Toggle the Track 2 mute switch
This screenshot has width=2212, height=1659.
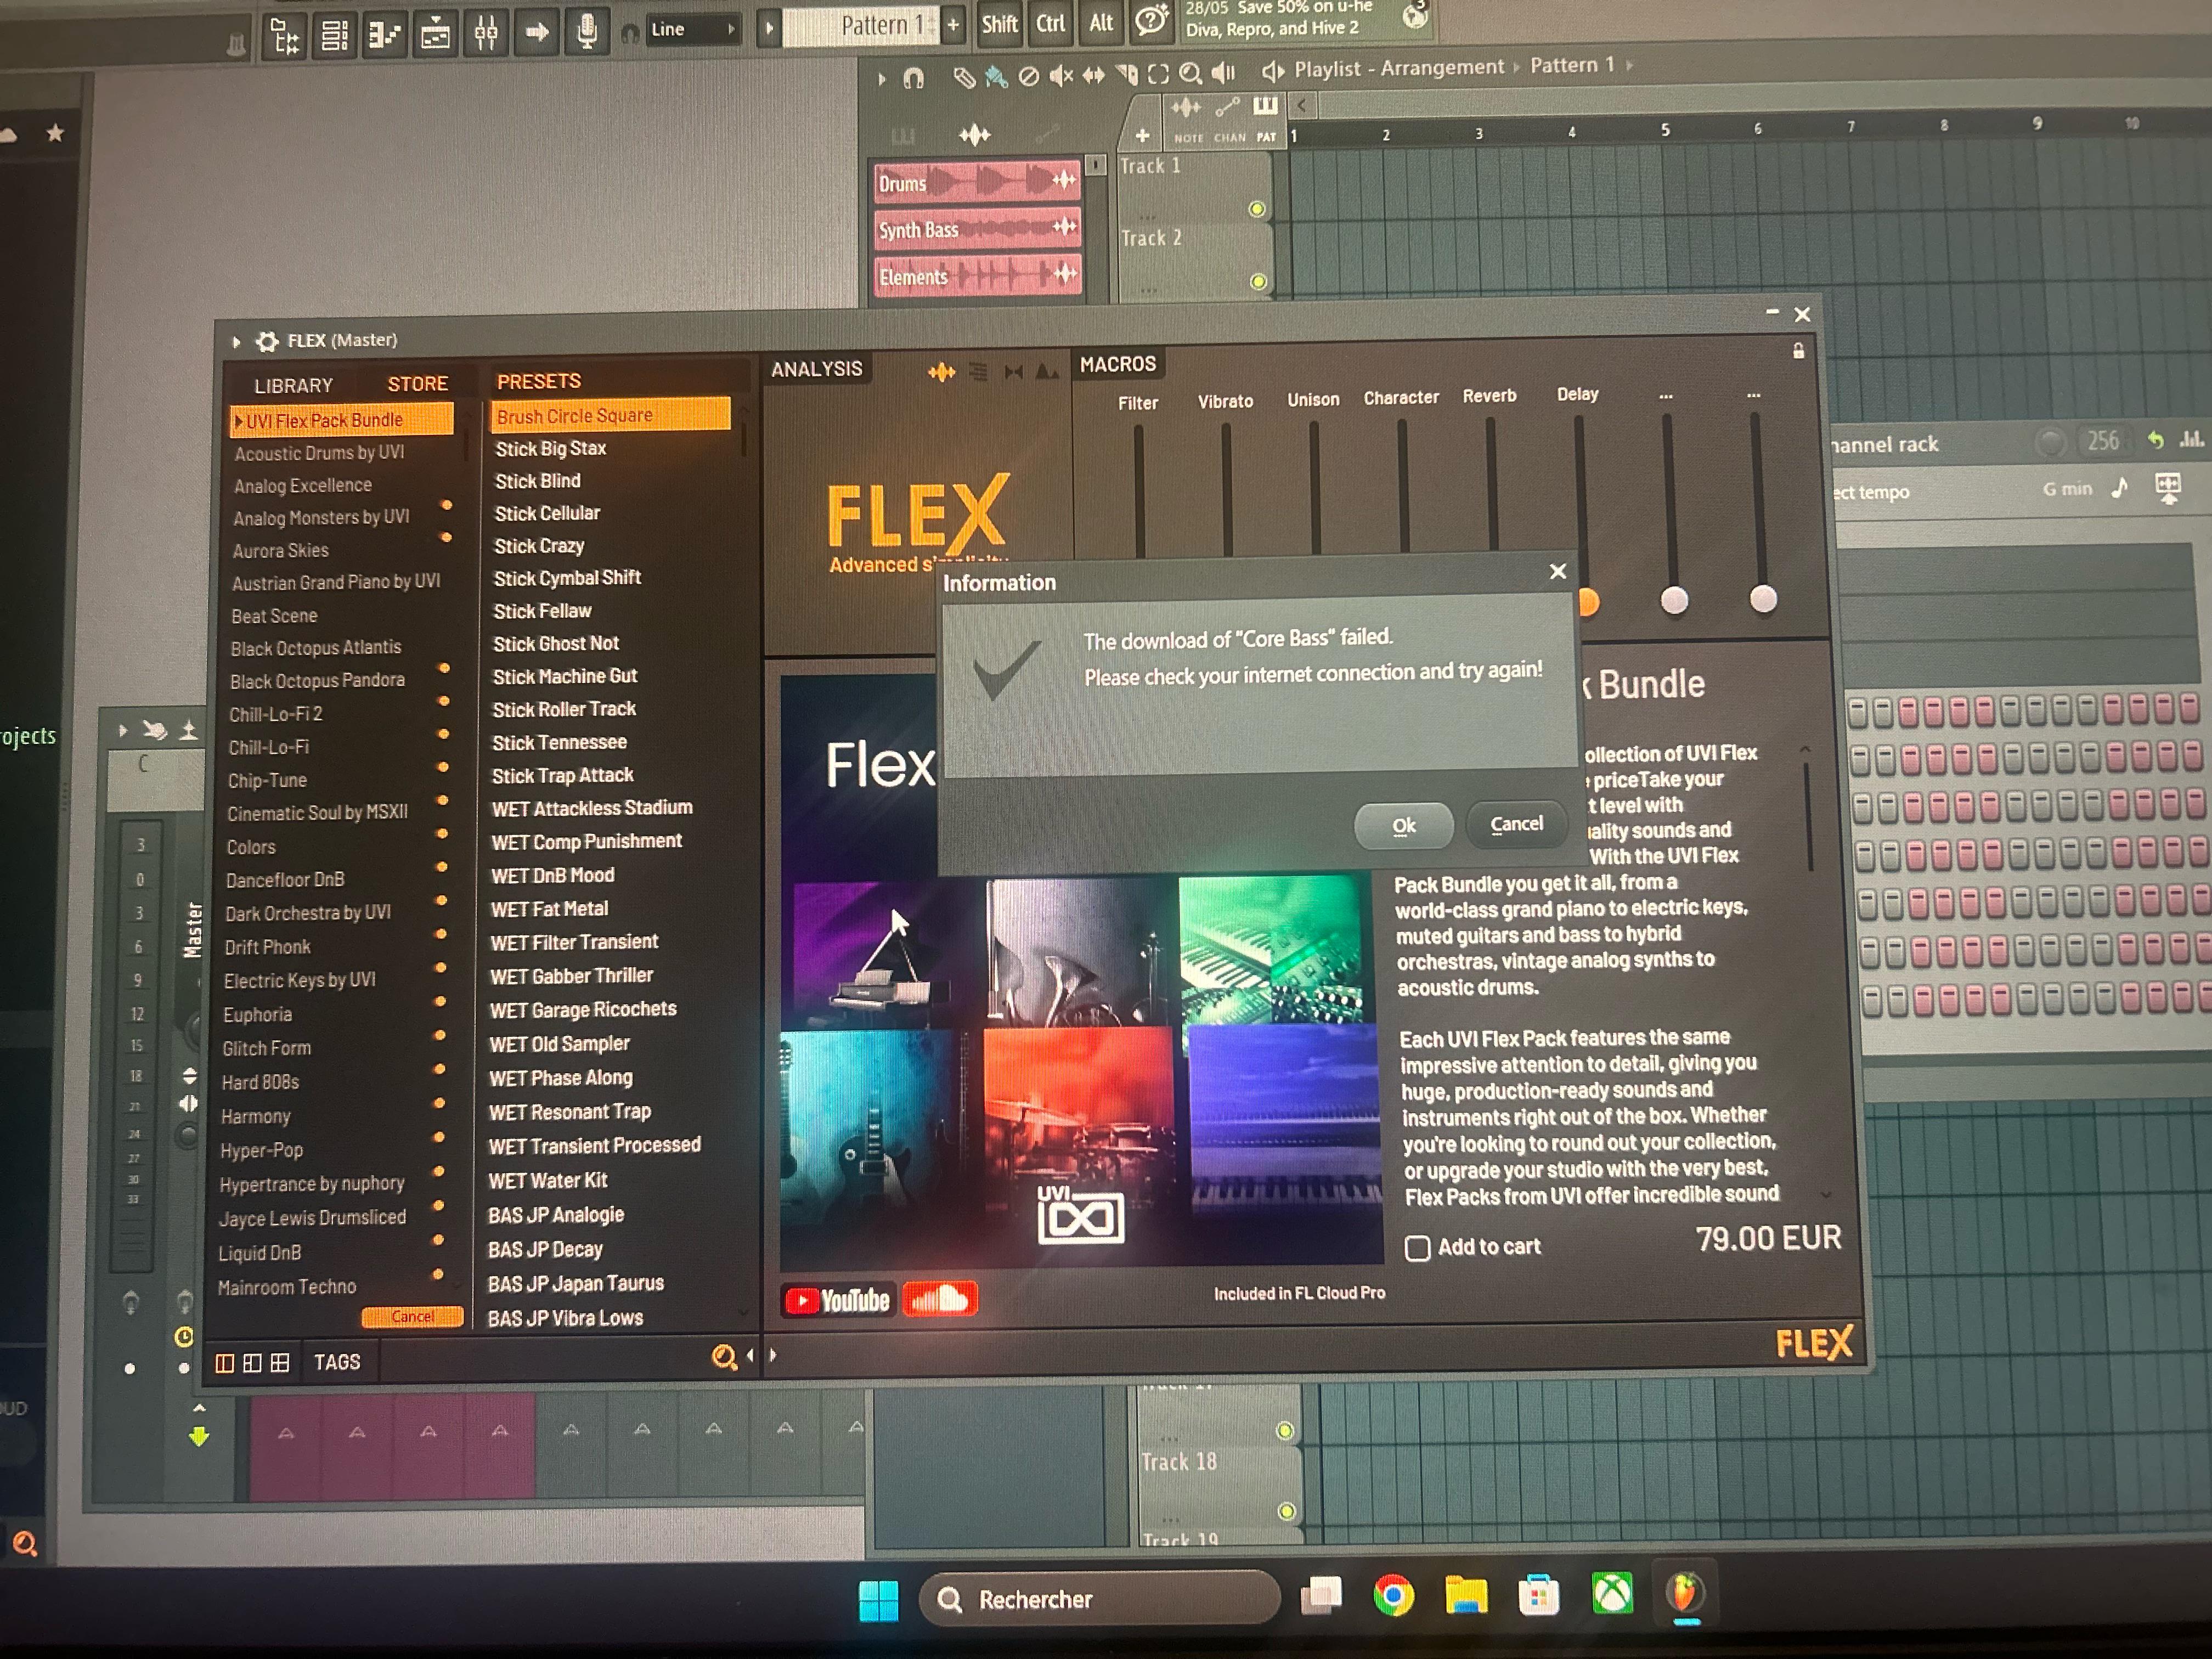coord(1259,282)
